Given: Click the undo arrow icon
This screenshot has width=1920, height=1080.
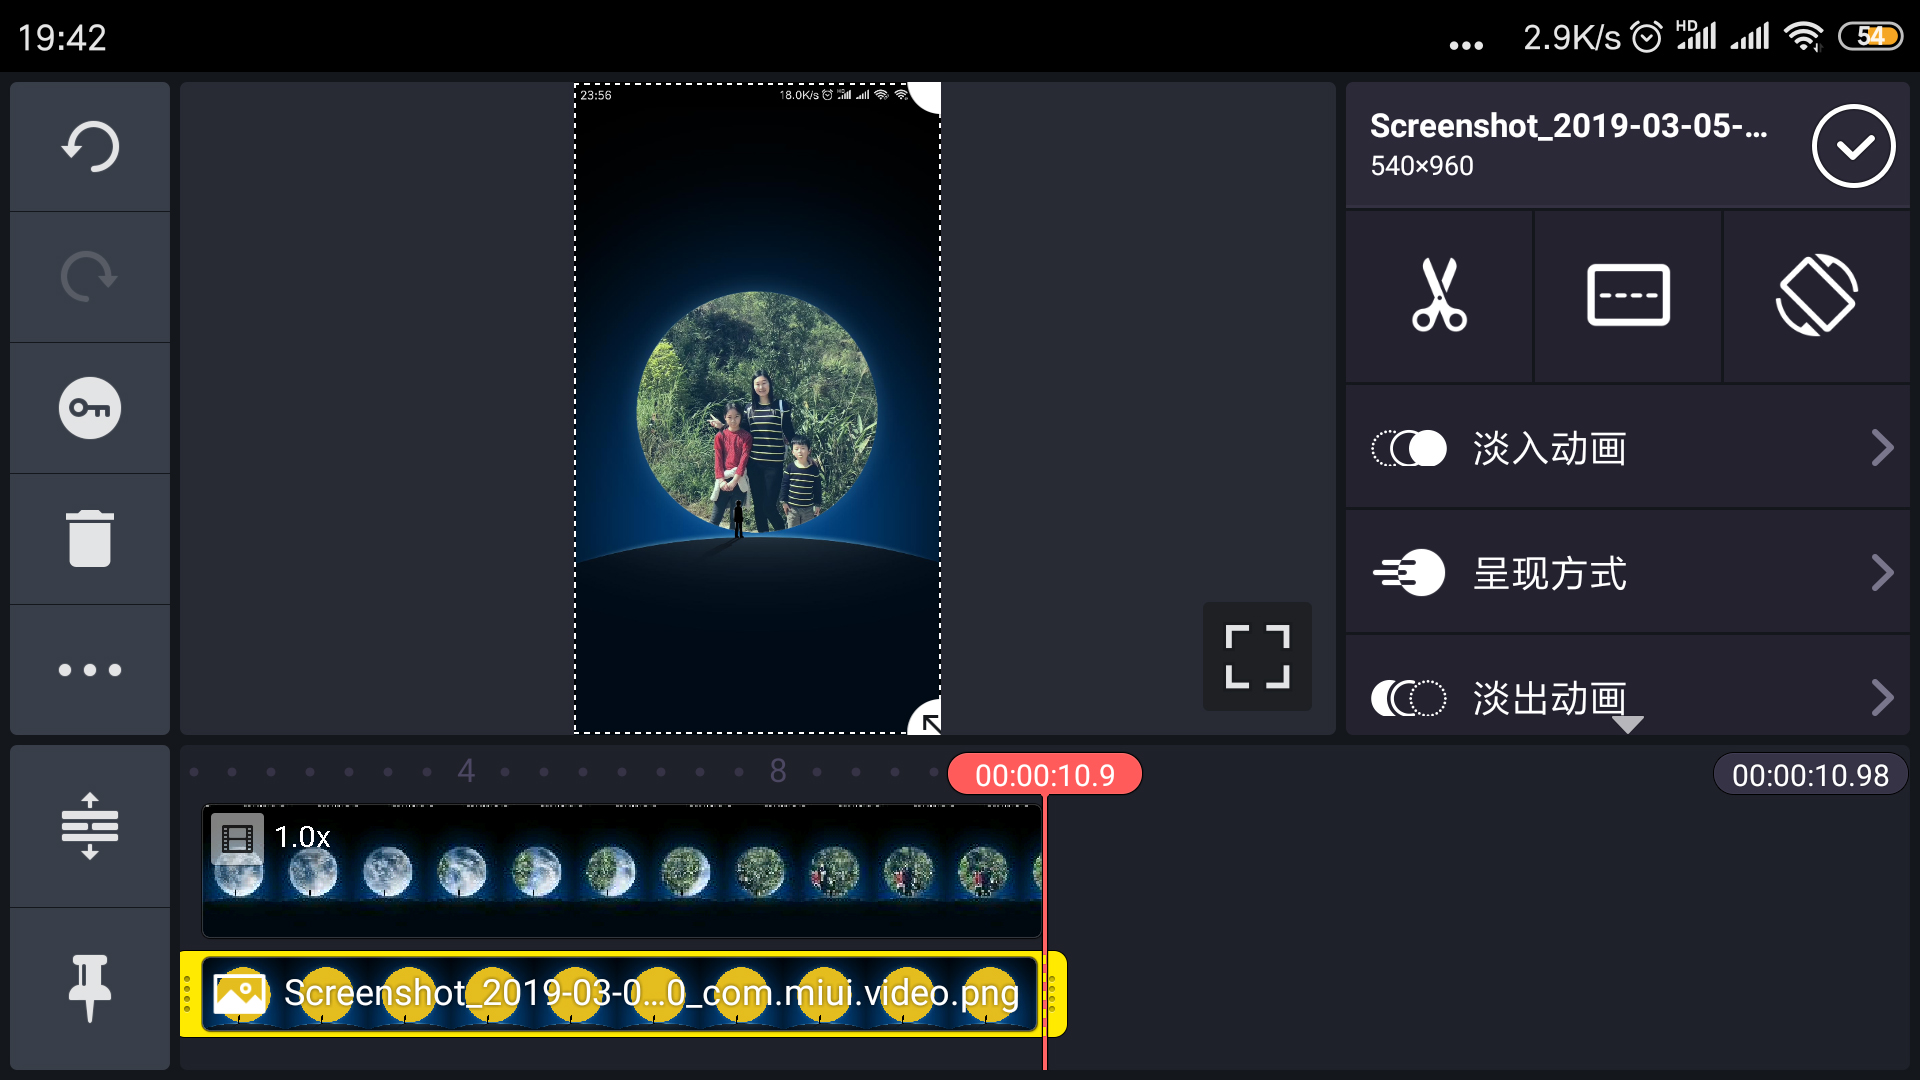Looking at the screenshot, I should click(90, 147).
